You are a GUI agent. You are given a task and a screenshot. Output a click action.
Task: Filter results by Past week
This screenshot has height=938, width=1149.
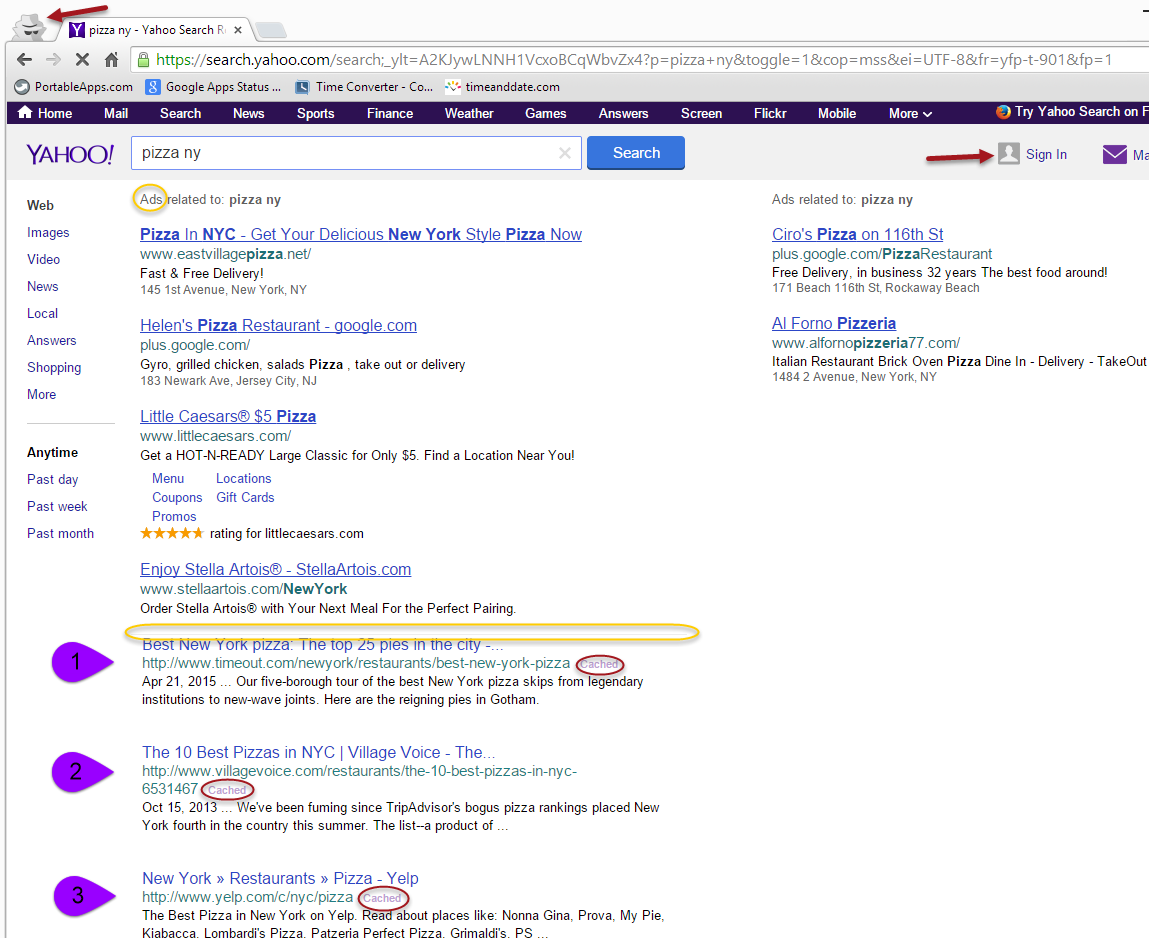tap(57, 506)
